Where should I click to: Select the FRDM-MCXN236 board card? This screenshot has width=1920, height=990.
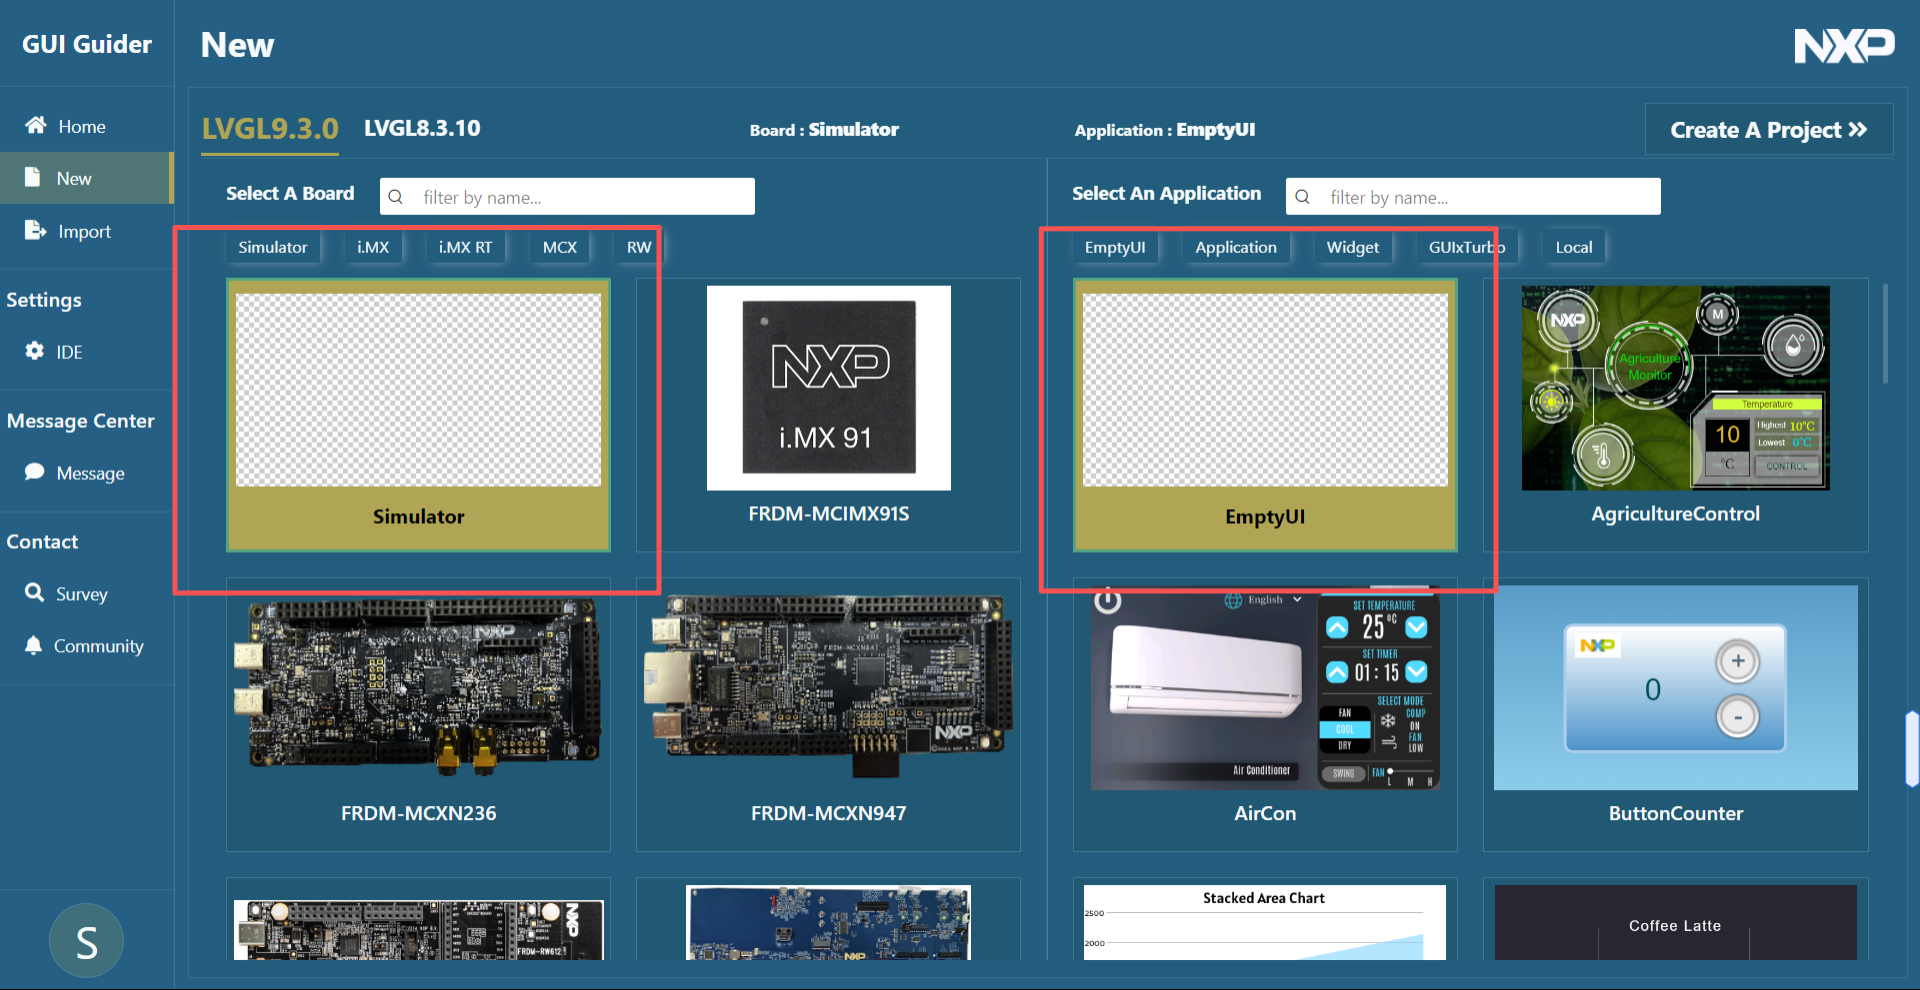click(x=418, y=715)
